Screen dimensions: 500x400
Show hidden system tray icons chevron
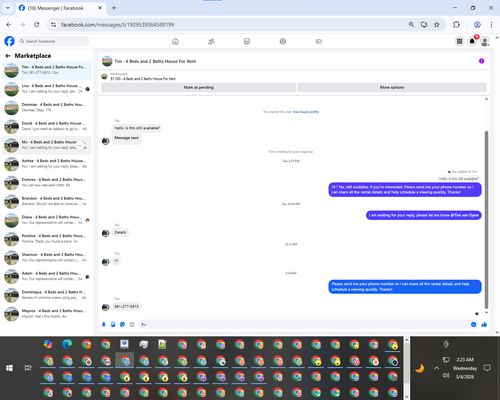click(x=437, y=368)
